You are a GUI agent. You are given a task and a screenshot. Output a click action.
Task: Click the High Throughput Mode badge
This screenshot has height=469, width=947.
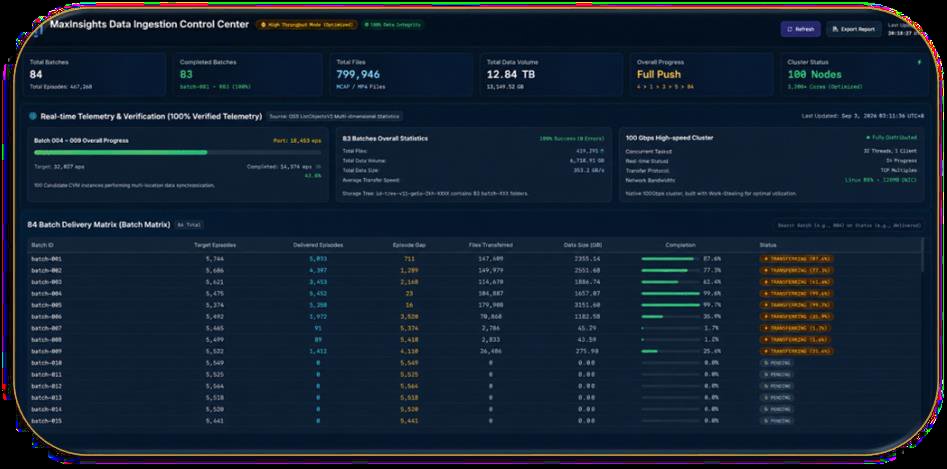point(307,25)
